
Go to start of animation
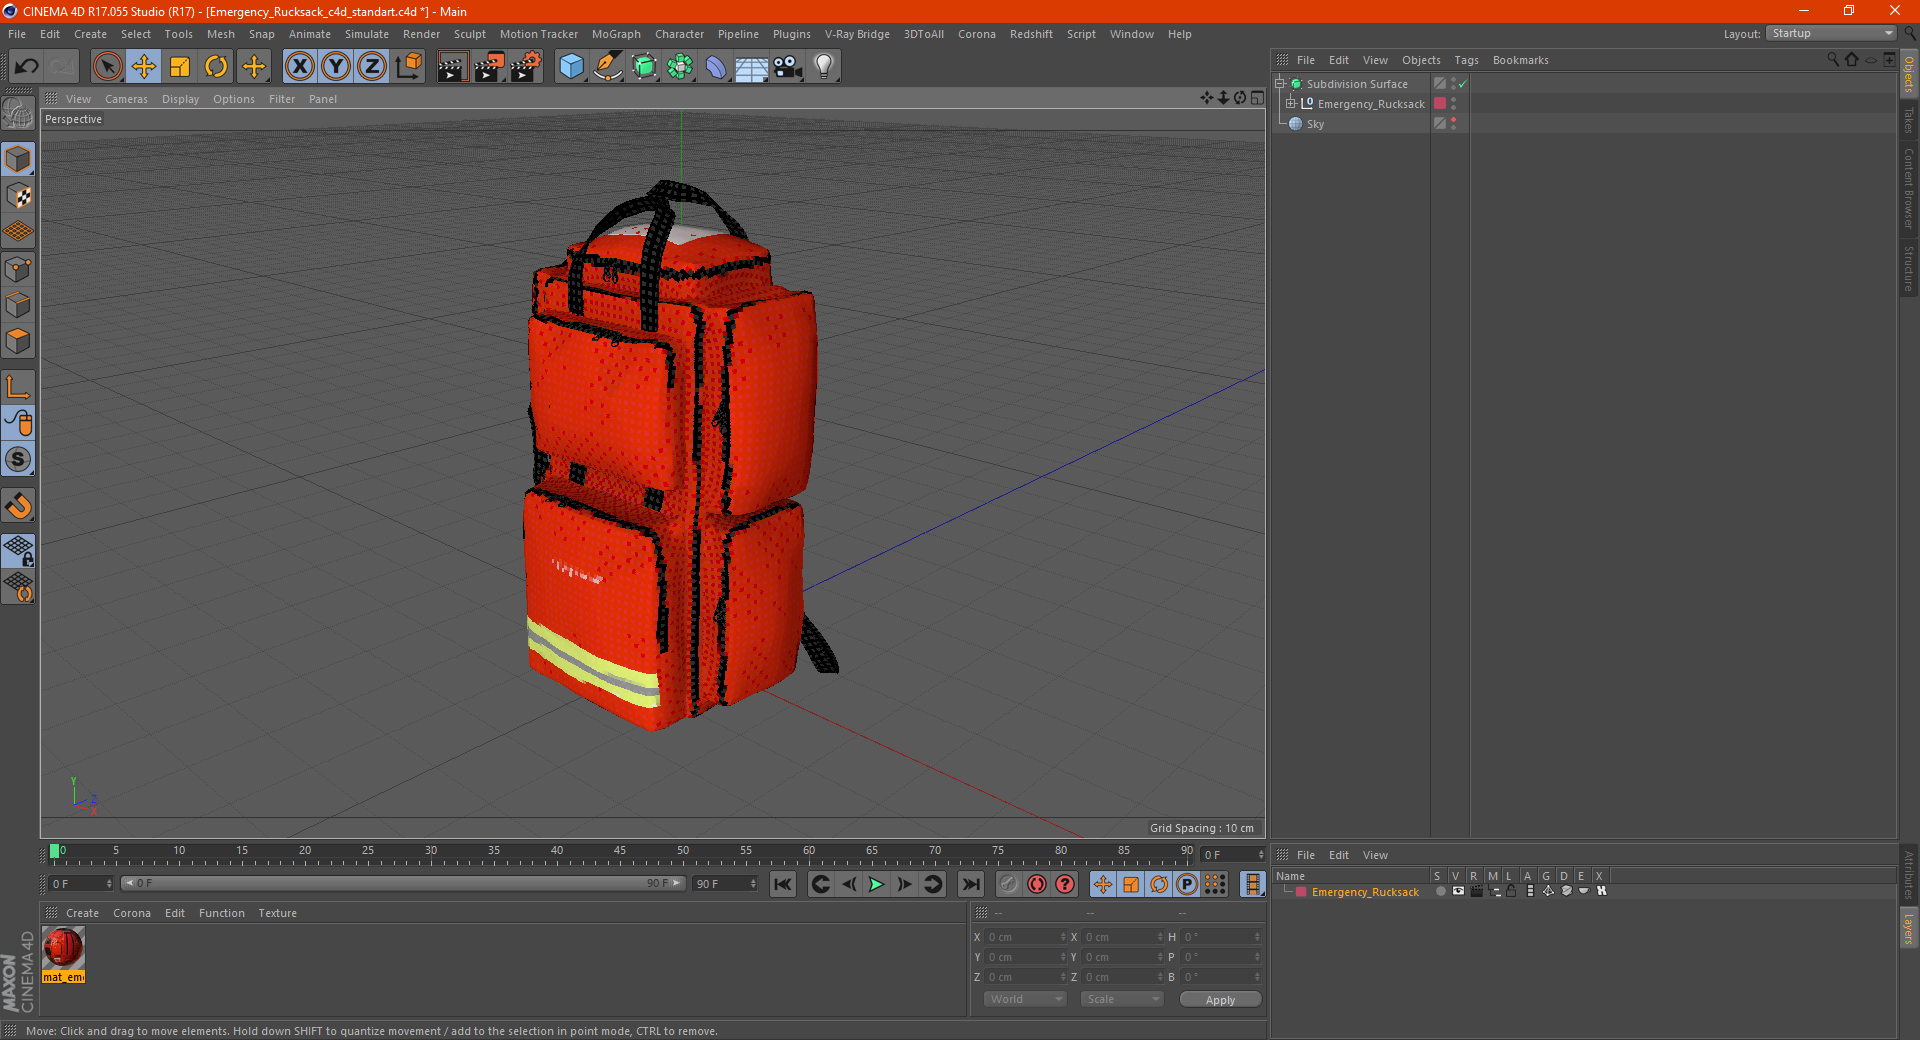(783, 884)
